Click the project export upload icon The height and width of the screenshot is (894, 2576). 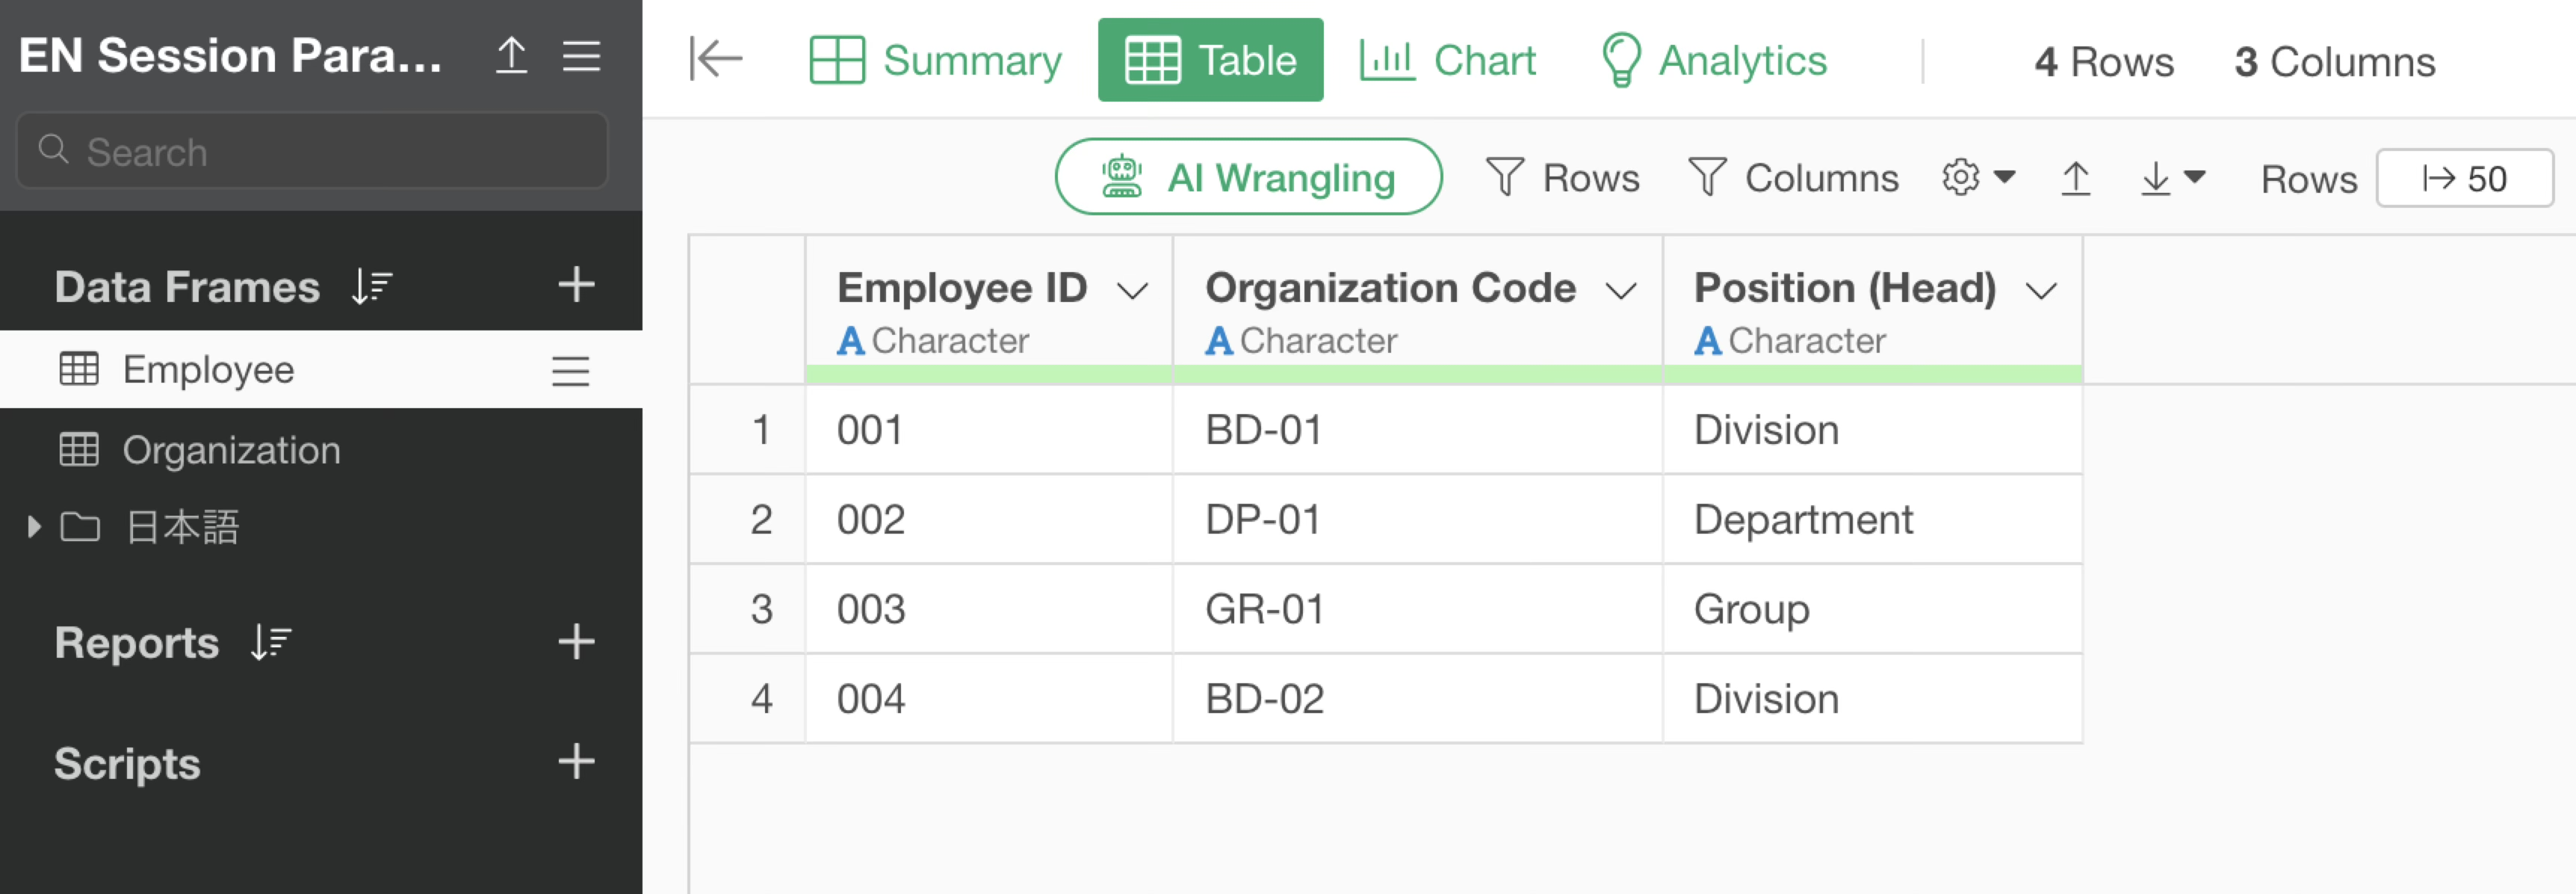[511, 55]
